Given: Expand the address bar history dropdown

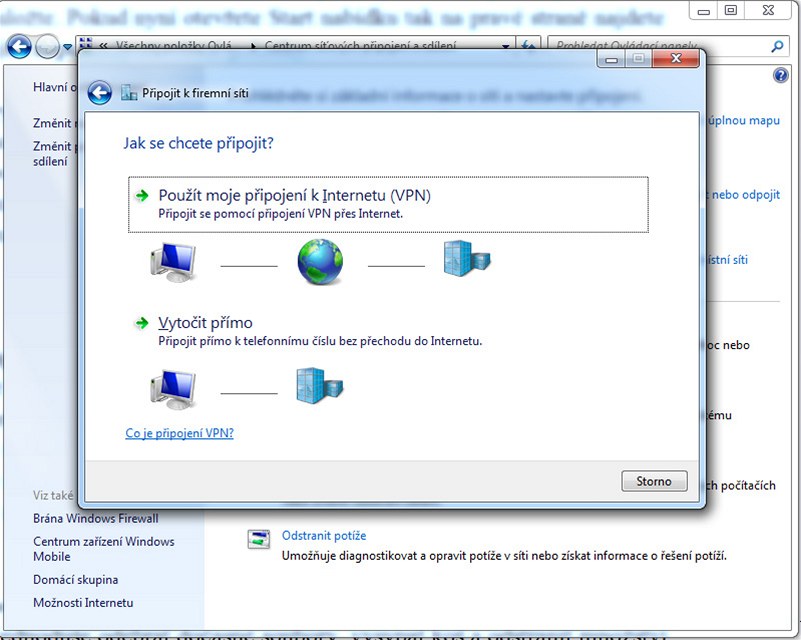Looking at the screenshot, I should click(x=506, y=46).
